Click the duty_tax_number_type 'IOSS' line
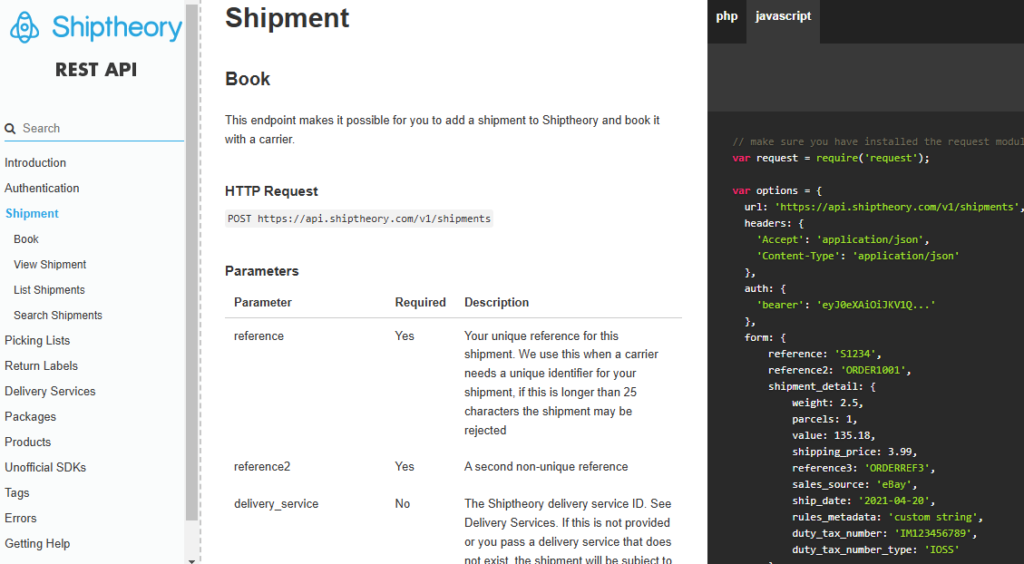 point(875,550)
